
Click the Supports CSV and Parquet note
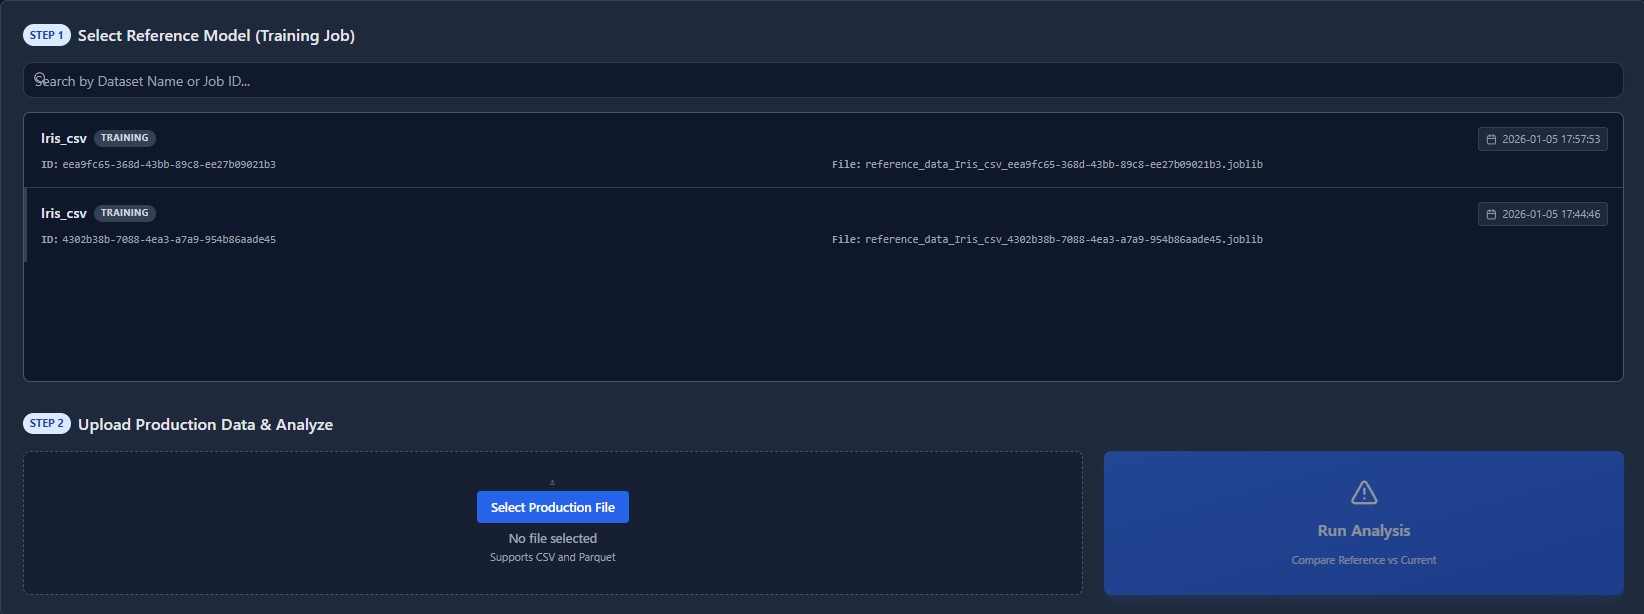(x=552, y=557)
